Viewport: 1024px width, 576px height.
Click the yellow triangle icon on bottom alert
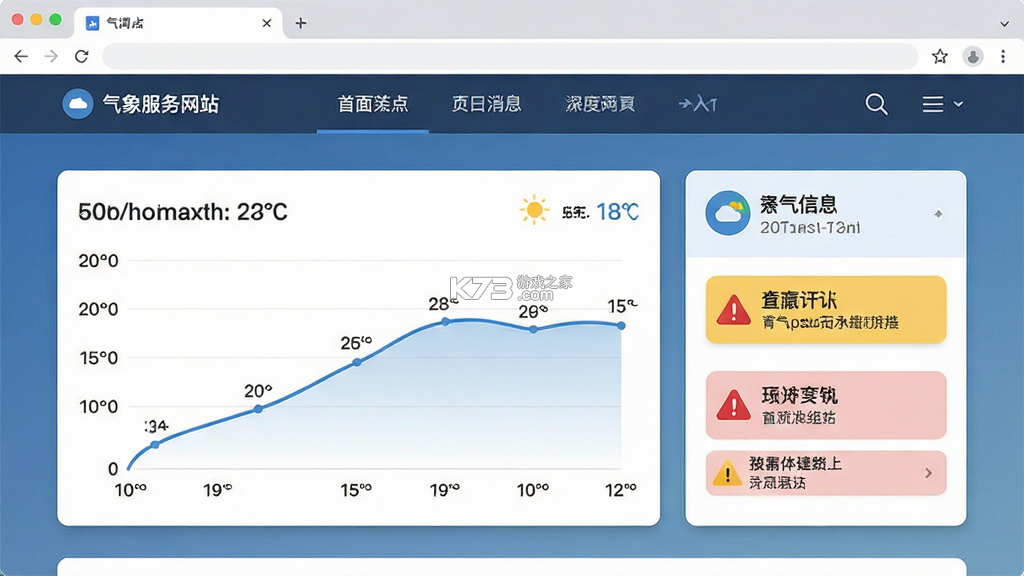(727, 473)
